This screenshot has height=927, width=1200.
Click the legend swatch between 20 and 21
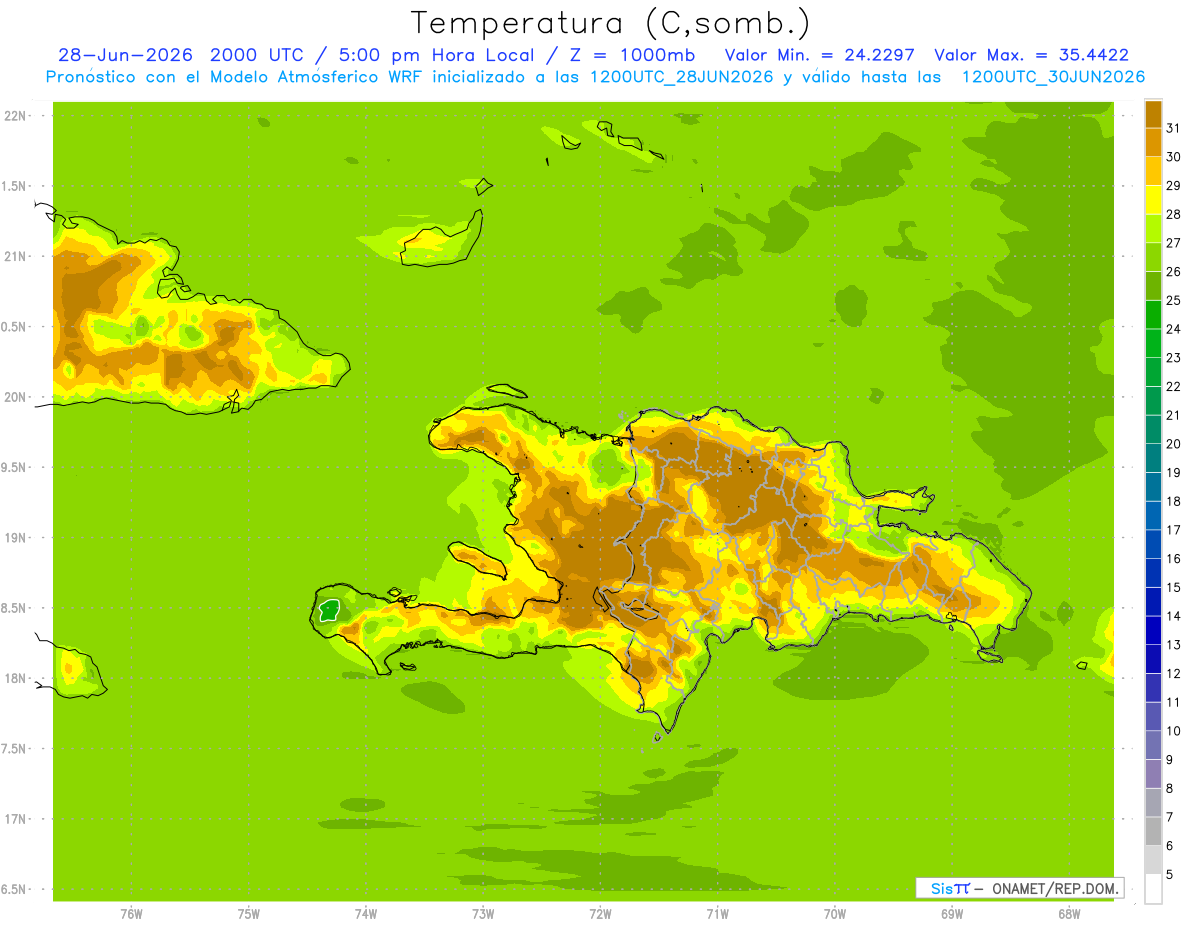1153,429
